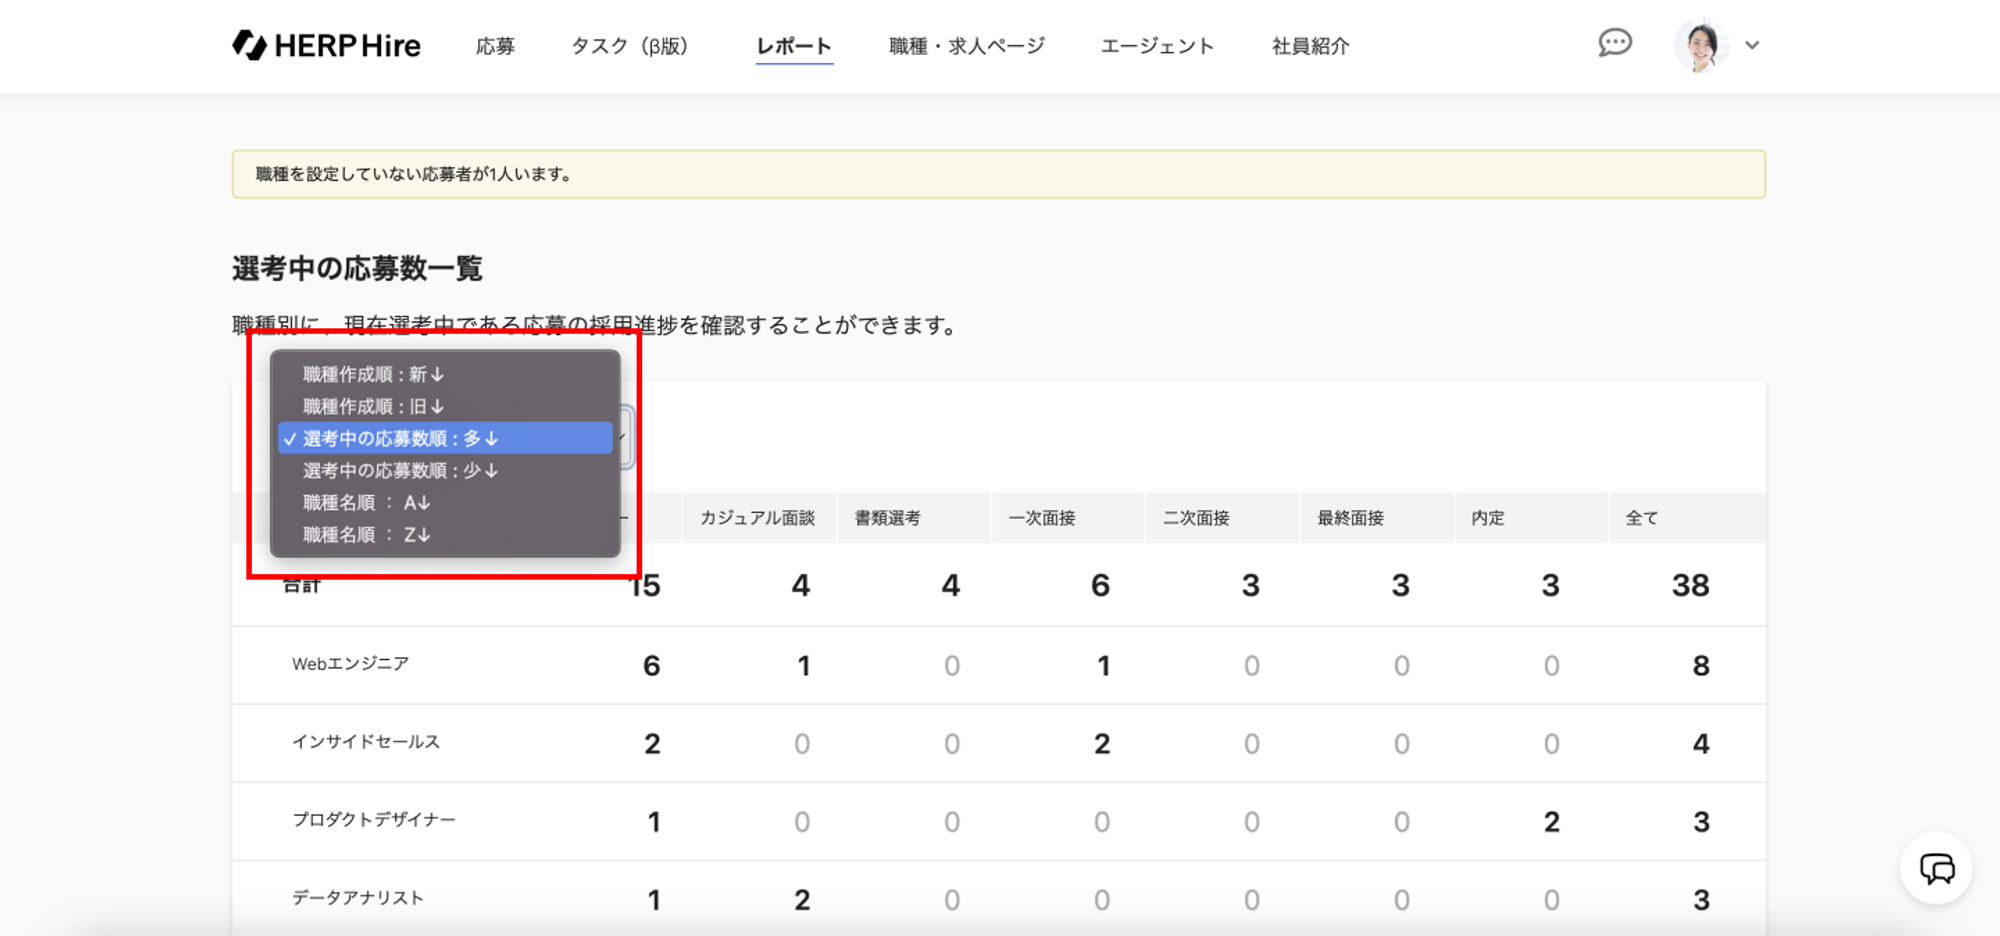Sort by 職種名順 : A↓
Screen dimensions: 2000x936
[366, 502]
